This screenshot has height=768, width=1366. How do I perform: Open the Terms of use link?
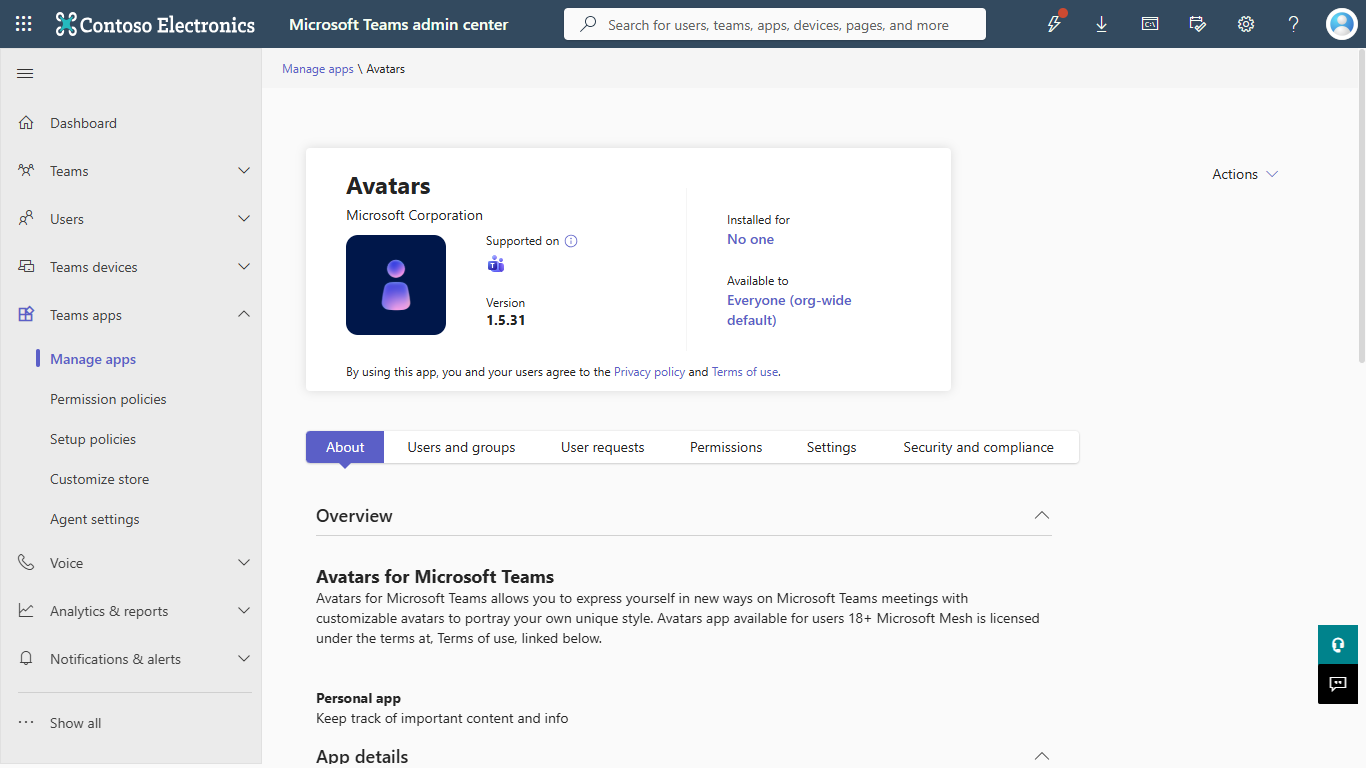click(744, 372)
